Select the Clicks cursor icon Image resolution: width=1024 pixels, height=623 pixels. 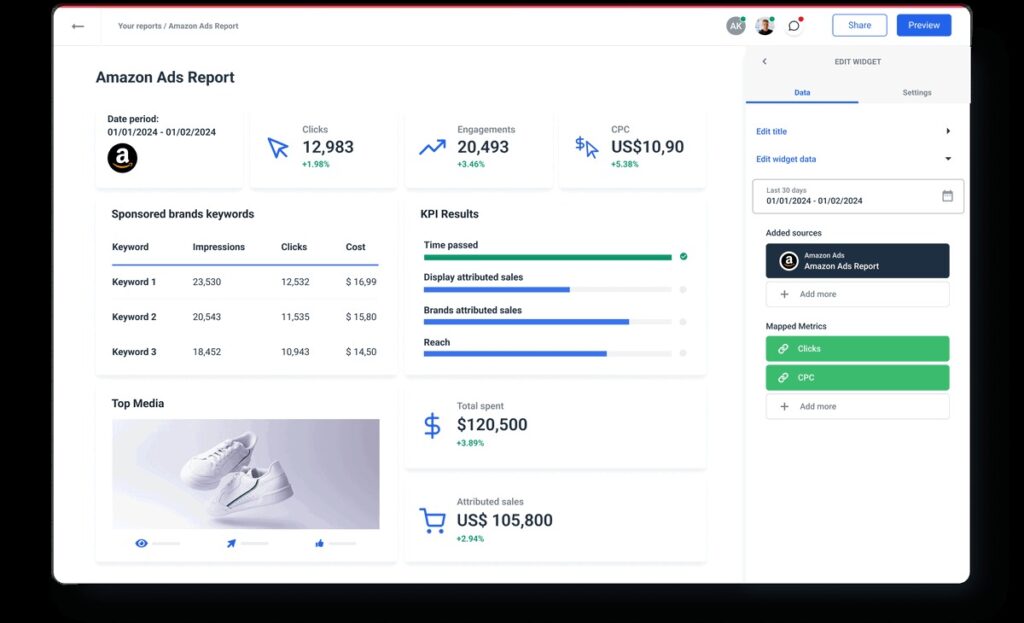tap(278, 148)
